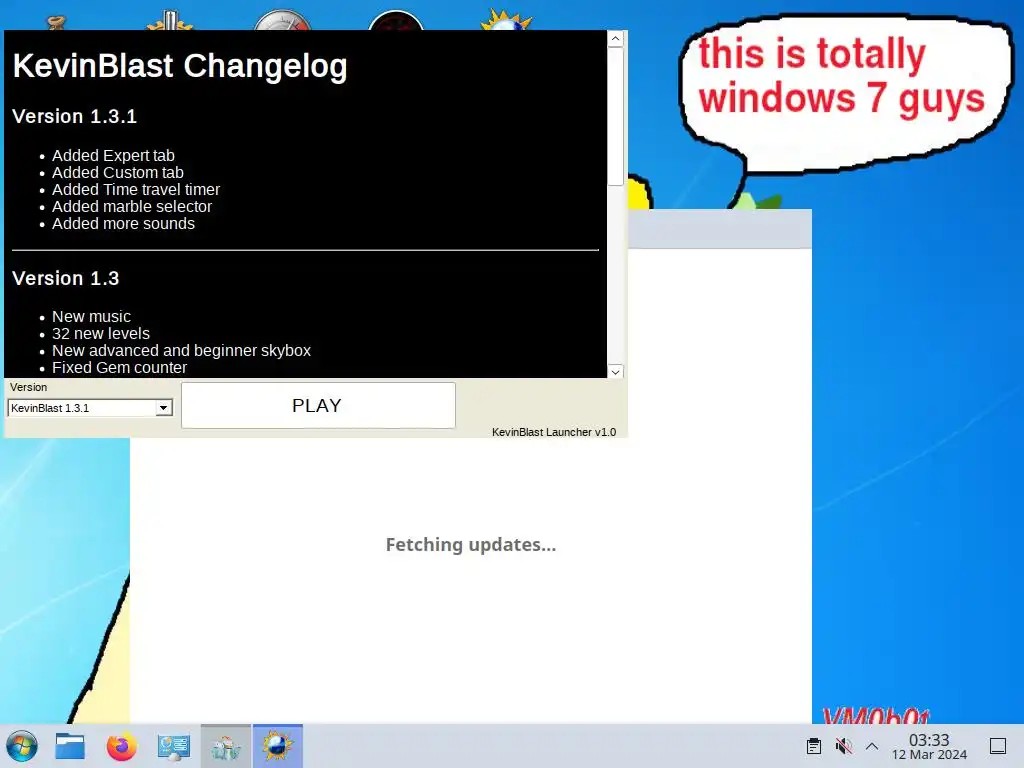This screenshot has width=1024, height=768.
Task: Click the Version 1.3 heading
Action: (x=65, y=278)
